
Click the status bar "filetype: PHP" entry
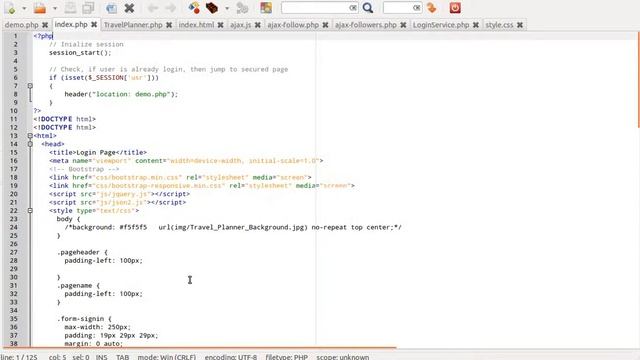[287, 357]
